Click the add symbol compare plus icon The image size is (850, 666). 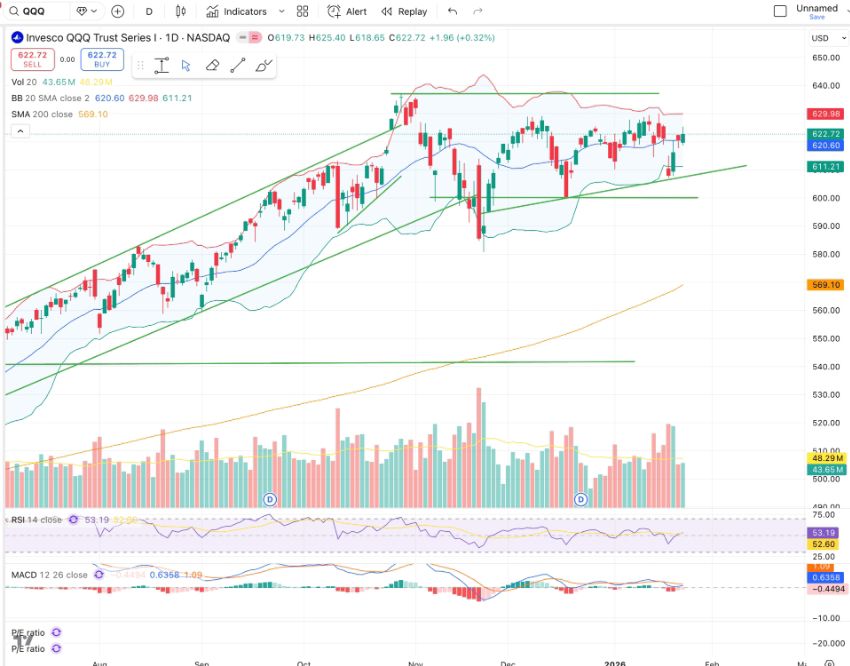[118, 12]
